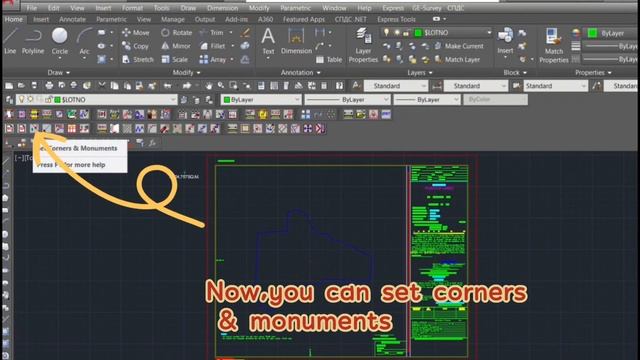
Task: Expand the Properties panel
Action: point(593,73)
